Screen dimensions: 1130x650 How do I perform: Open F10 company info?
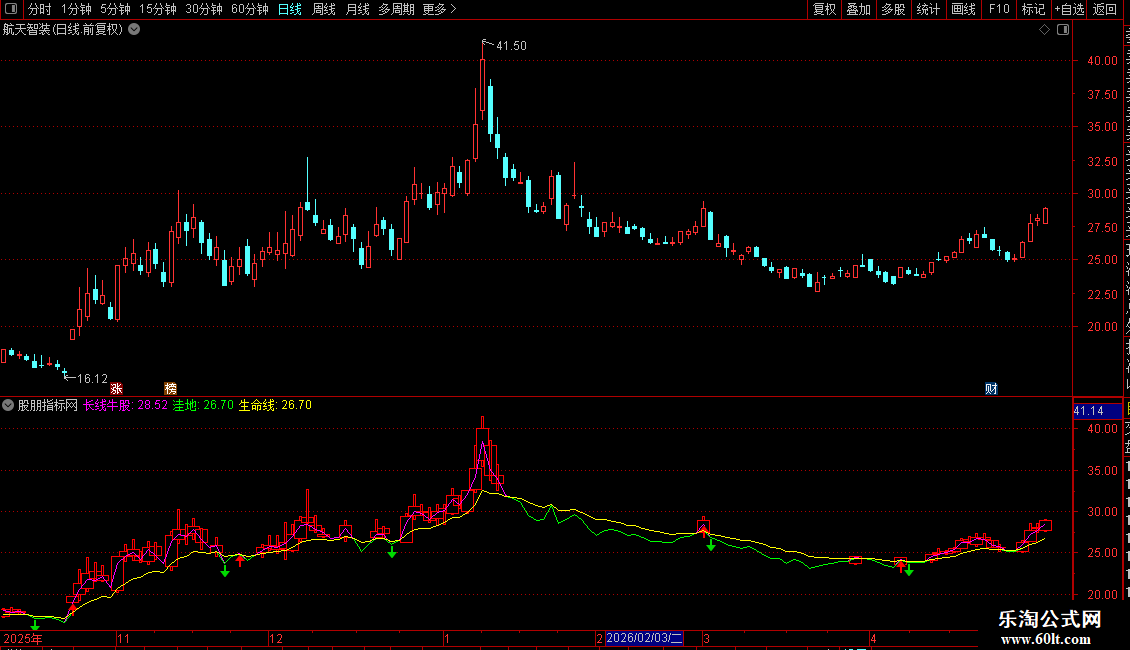(x=999, y=9)
